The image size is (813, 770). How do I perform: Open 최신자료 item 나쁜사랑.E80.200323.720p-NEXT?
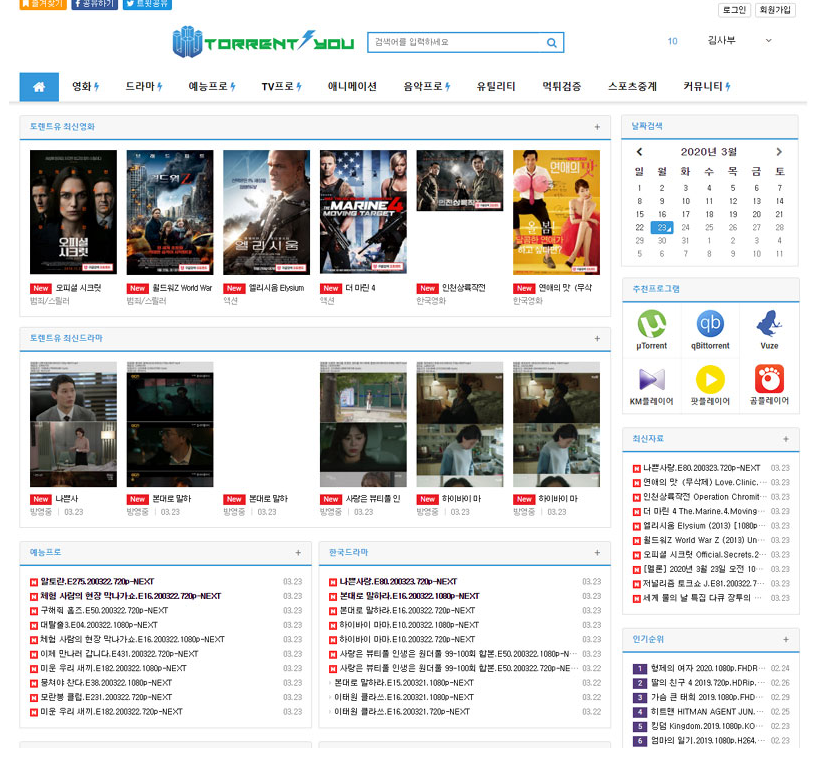coord(702,468)
